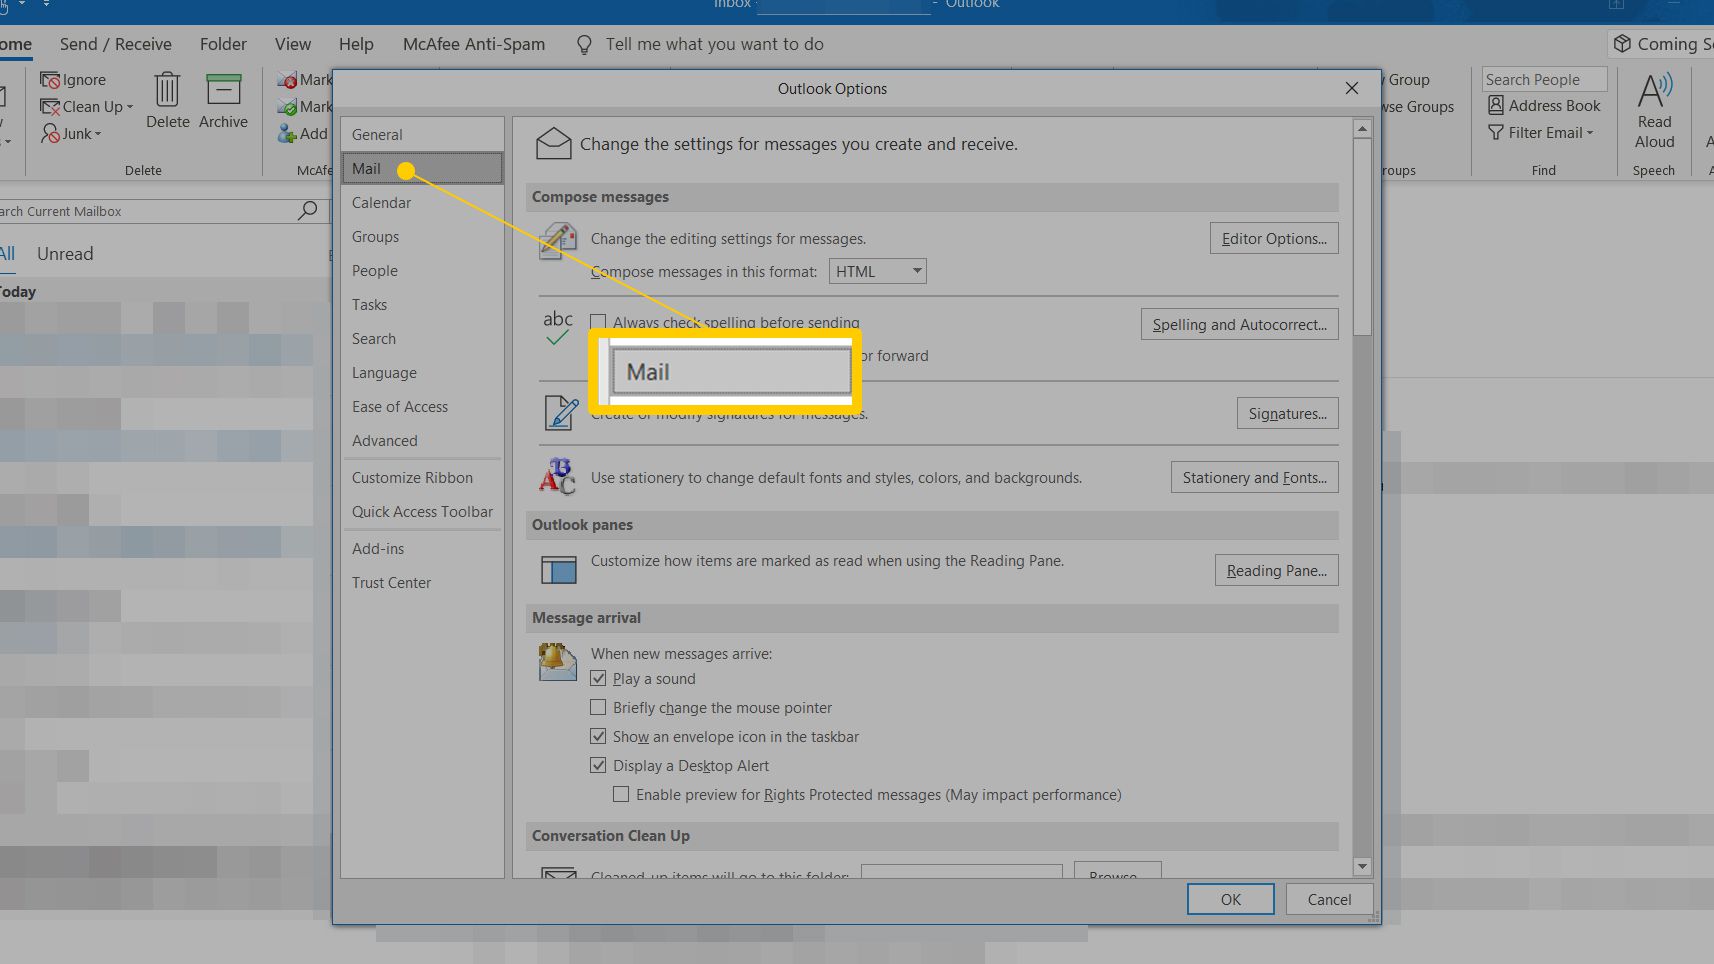This screenshot has width=1714, height=964.
Task: Click the scrollbar down arrow in options
Action: 1361,866
